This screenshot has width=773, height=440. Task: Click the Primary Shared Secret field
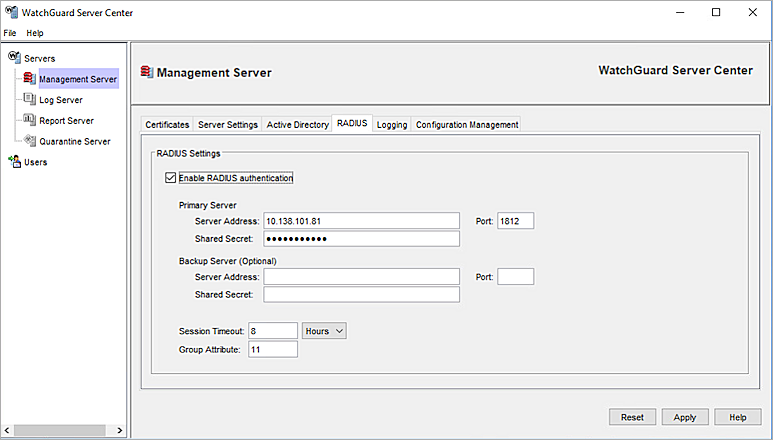(x=361, y=238)
